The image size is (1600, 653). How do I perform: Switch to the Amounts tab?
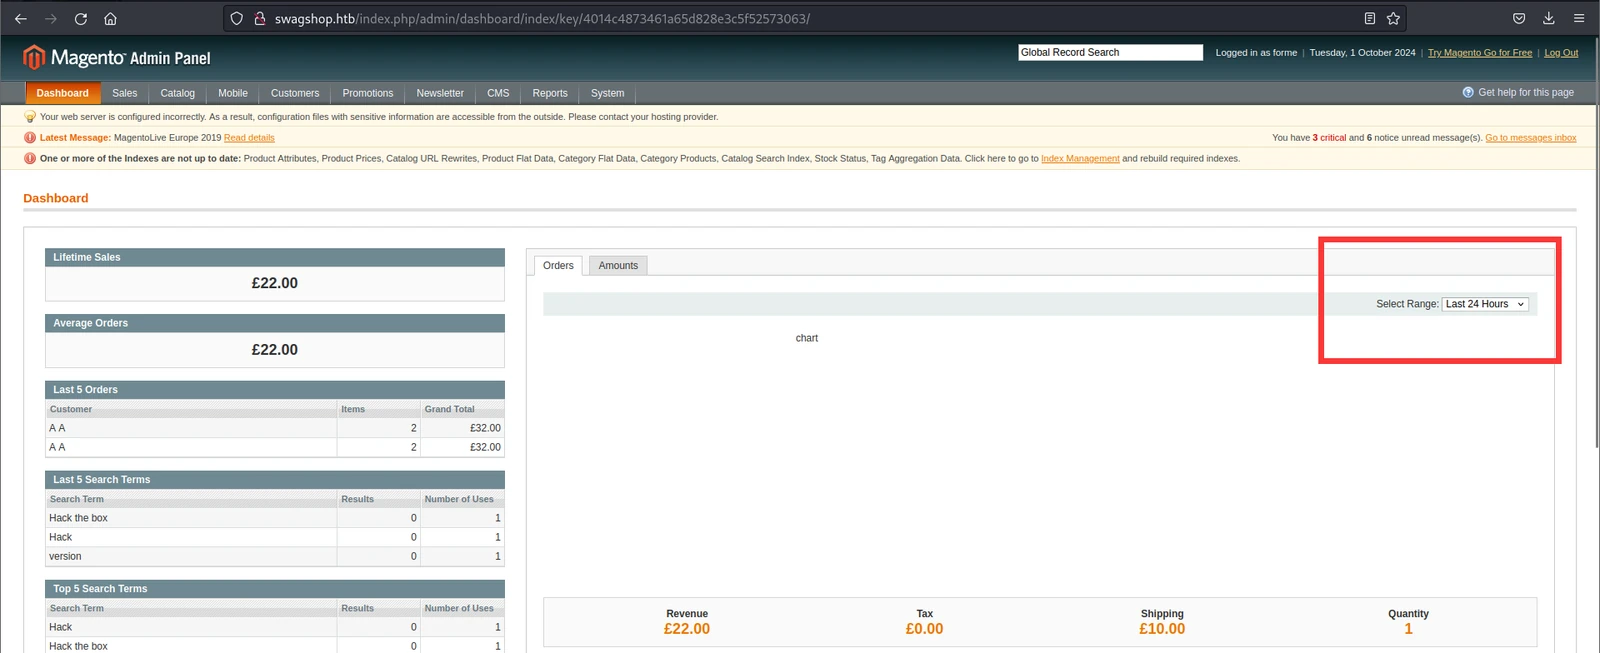pyautogui.click(x=618, y=265)
